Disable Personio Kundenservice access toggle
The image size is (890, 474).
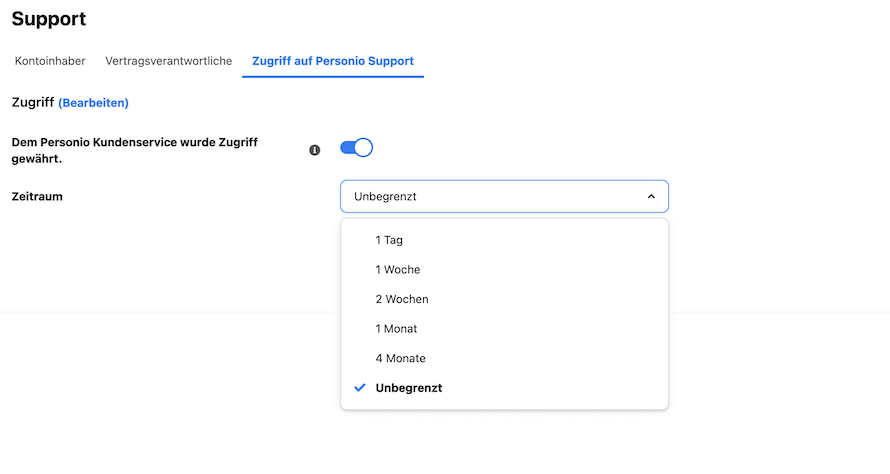[356, 148]
